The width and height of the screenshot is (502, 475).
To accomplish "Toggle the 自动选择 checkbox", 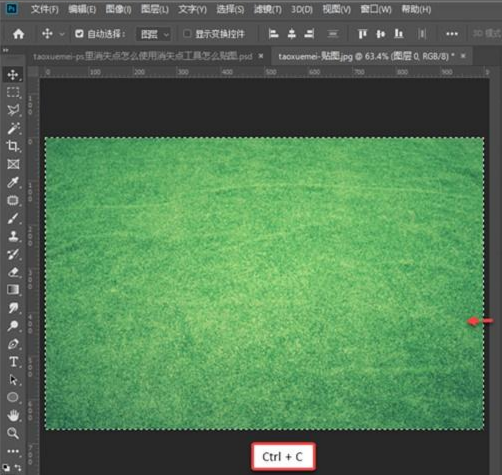I will pos(79,34).
